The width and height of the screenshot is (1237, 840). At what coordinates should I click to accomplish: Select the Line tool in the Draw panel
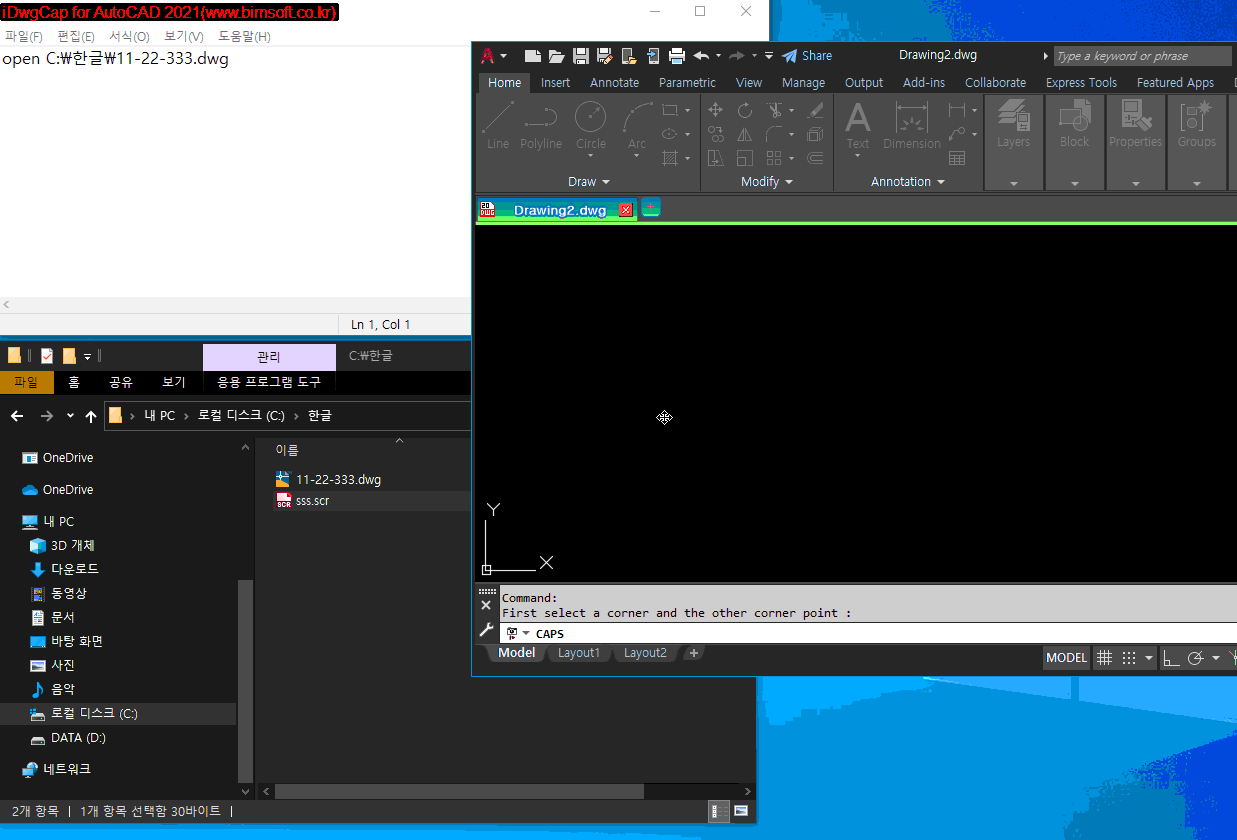tap(498, 126)
